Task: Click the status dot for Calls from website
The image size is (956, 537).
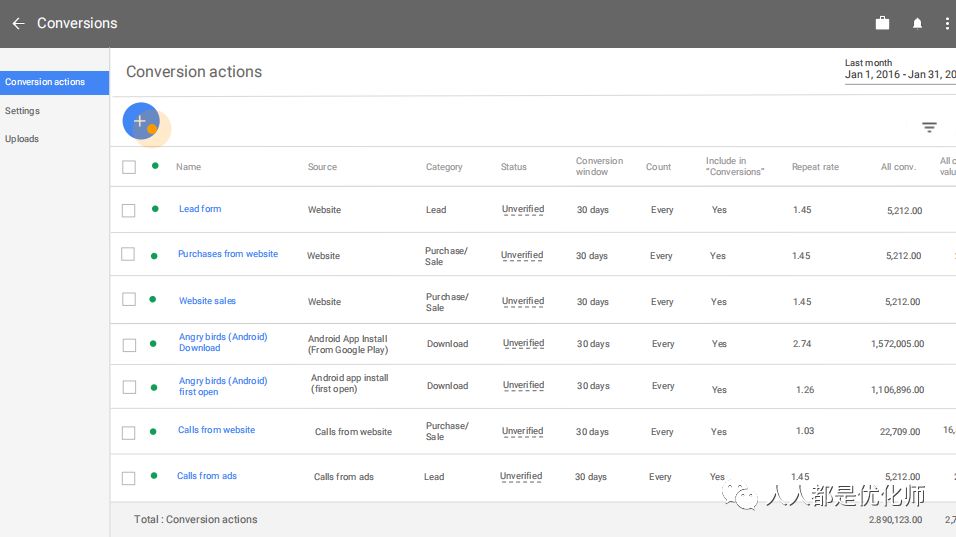Action: coord(153,432)
